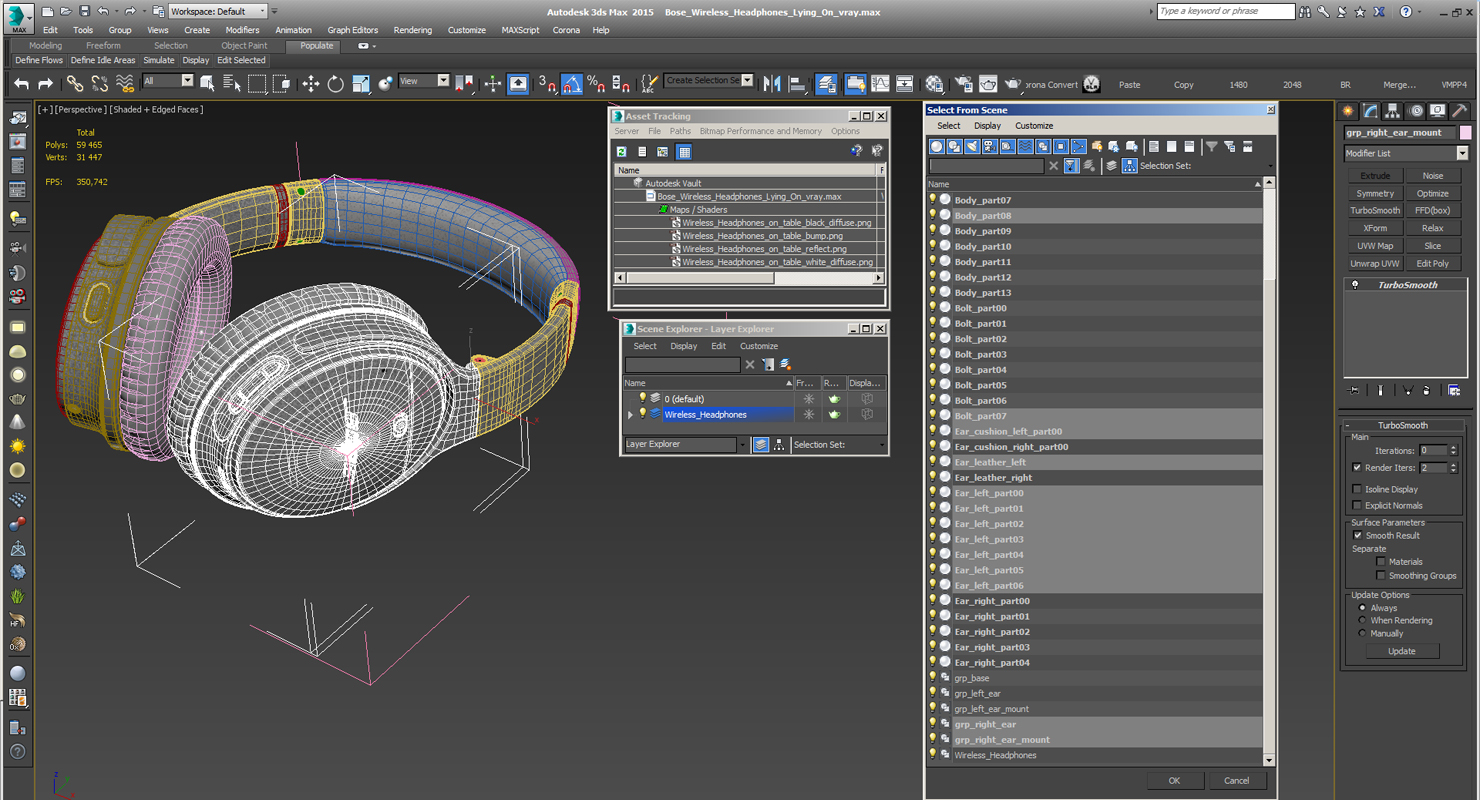Screen dimensions: 1480x800
Task: Enable Isoline Display checkbox
Action: (1357, 489)
